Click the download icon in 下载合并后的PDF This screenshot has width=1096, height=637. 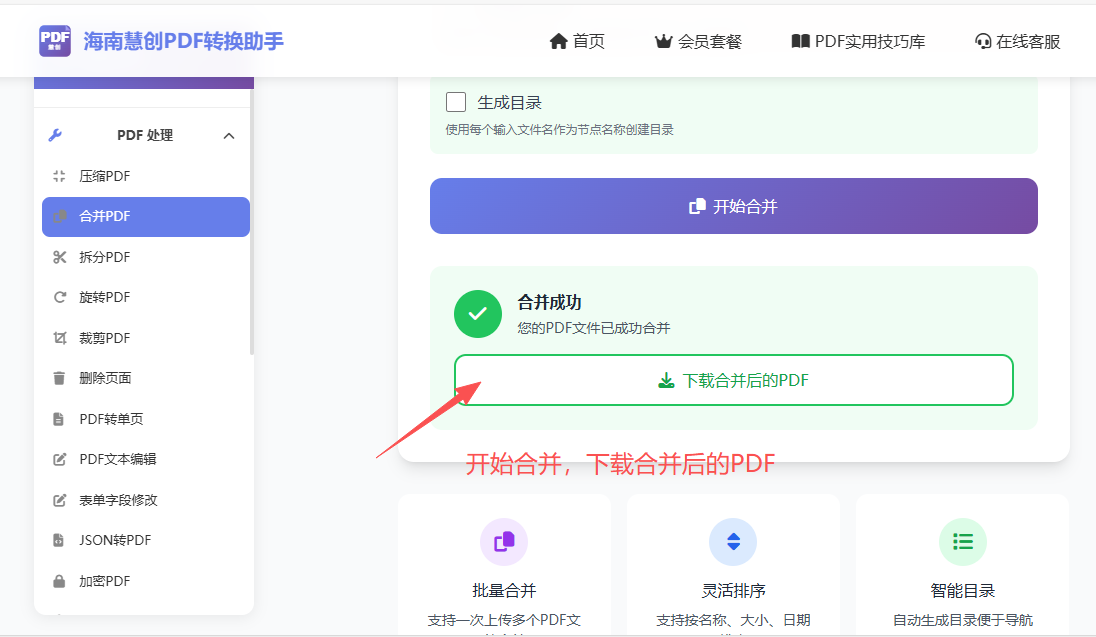pyautogui.click(x=666, y=380)
